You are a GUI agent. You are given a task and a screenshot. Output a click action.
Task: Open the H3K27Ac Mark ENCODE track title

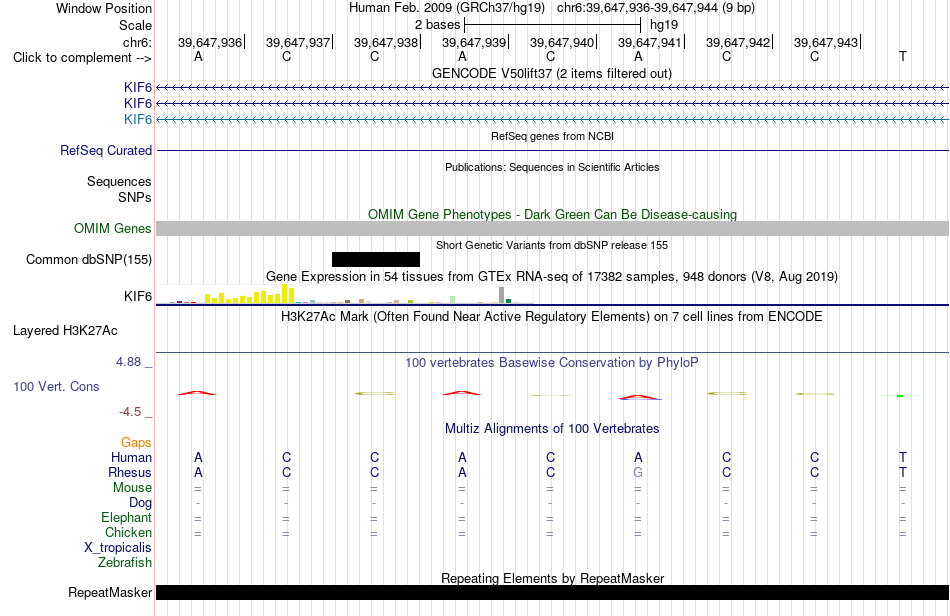tap(551, 317)
